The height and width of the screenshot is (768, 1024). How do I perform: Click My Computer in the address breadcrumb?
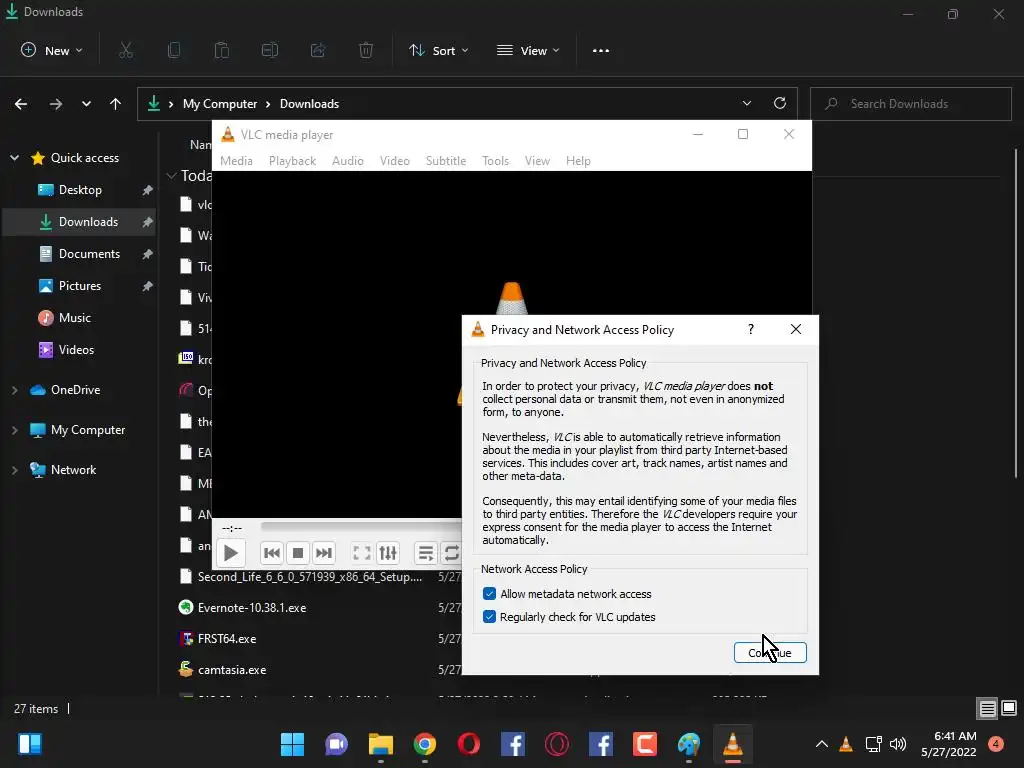point(220,104)
